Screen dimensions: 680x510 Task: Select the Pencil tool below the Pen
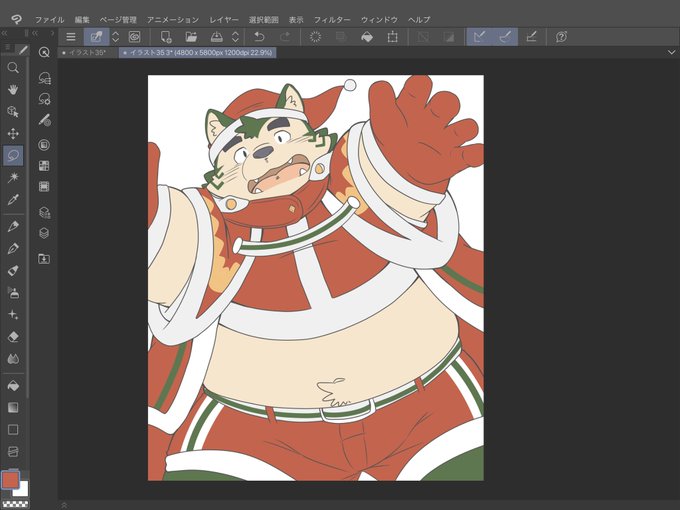(13, 248)
